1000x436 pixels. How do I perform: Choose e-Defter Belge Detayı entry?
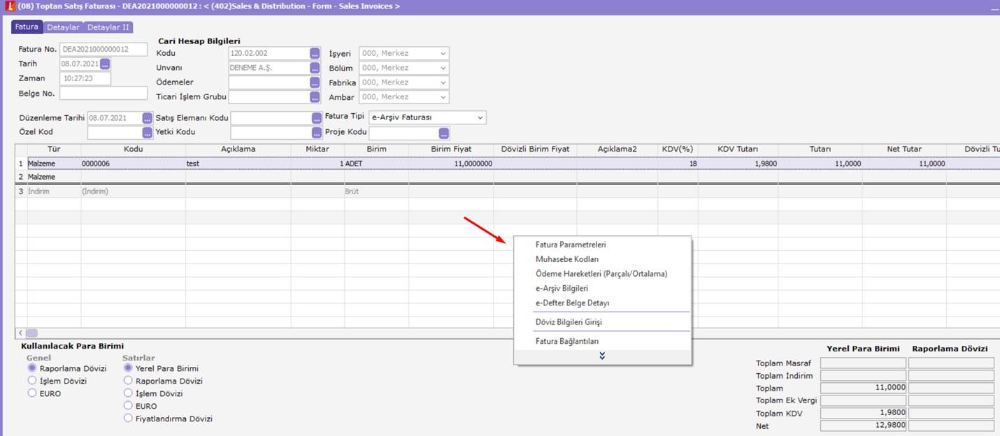pyautogui.click(x=573, y=303)
